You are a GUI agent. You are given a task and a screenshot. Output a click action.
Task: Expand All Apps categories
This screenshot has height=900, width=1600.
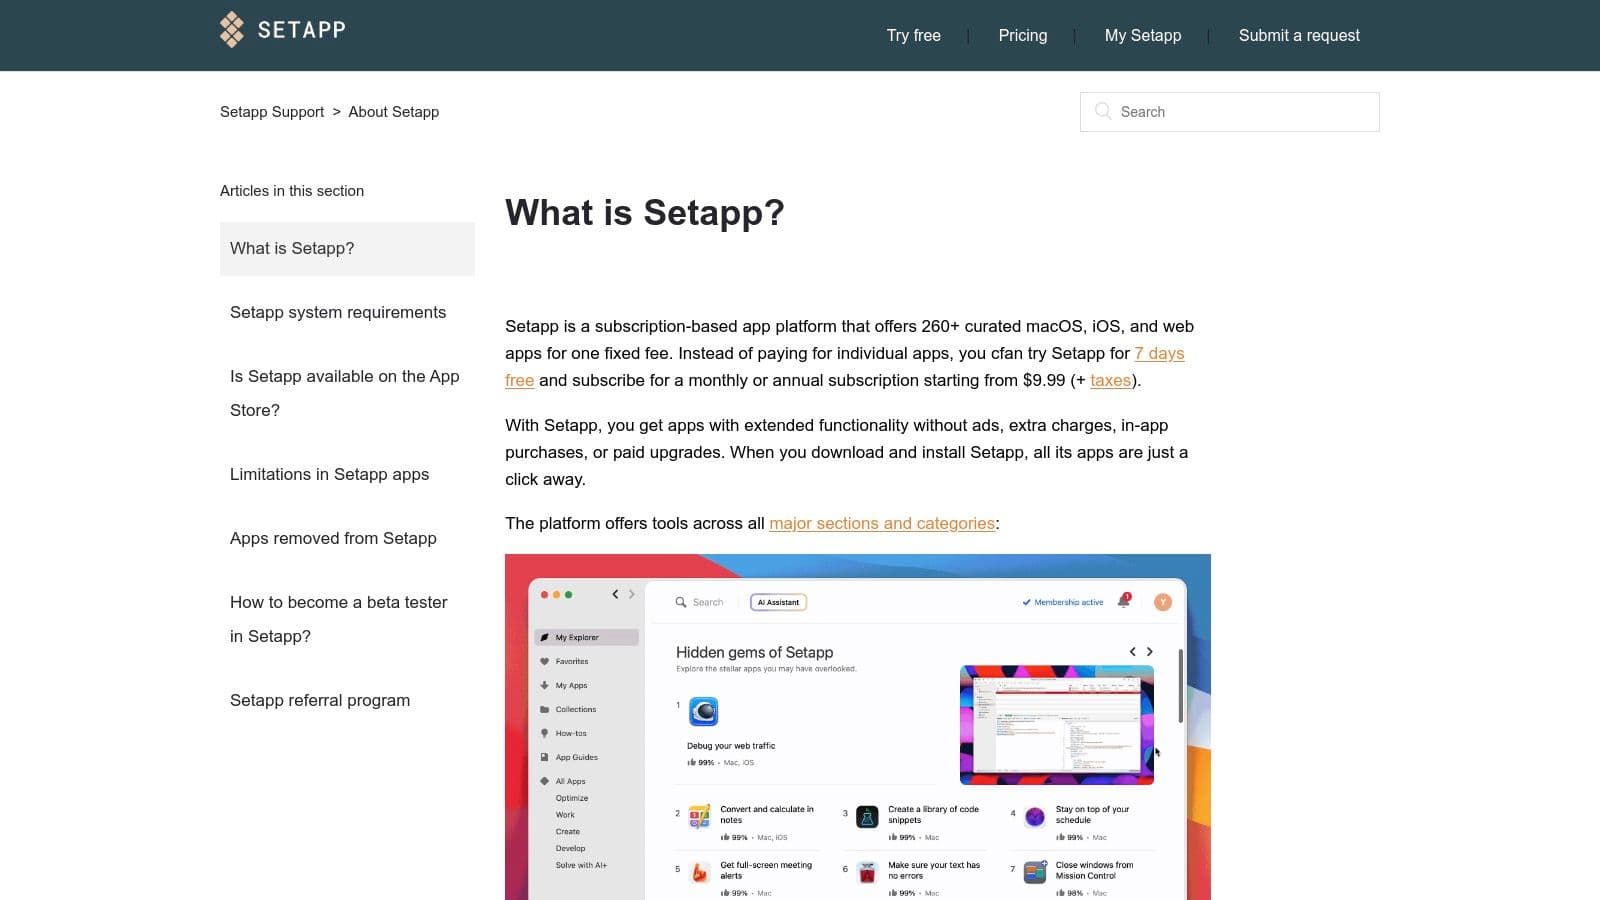point(570,781)
